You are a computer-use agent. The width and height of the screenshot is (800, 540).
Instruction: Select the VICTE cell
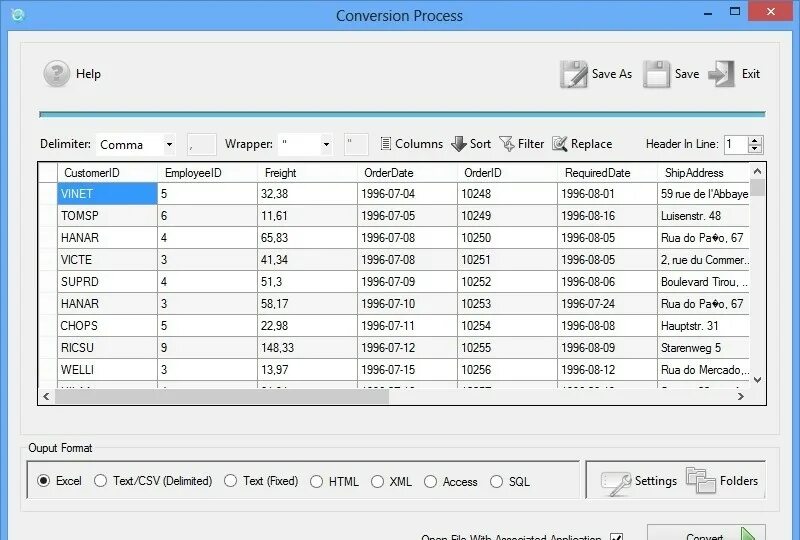coord(107,260)
